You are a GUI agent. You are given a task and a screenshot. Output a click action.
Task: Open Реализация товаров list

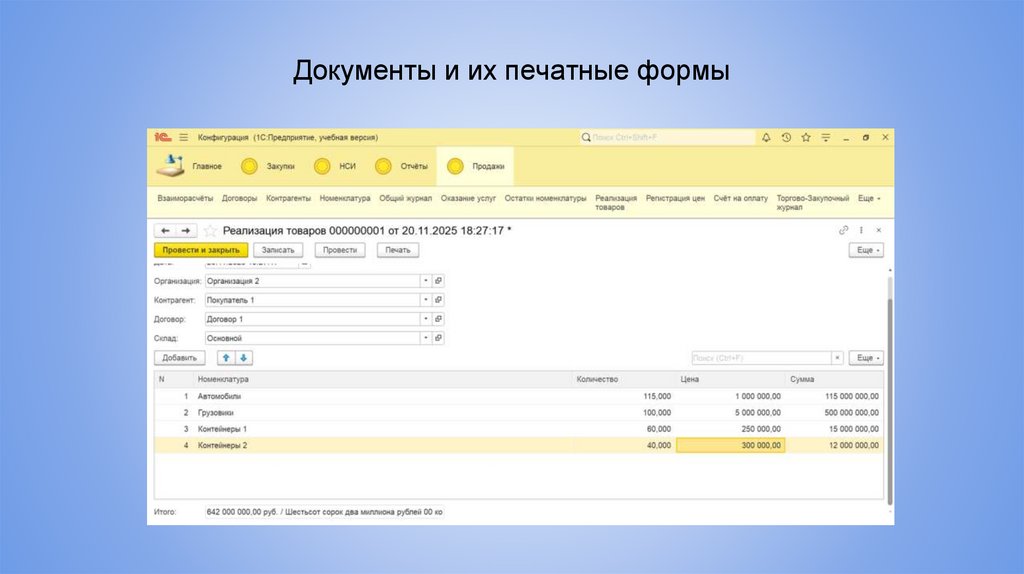pos(616,202)
